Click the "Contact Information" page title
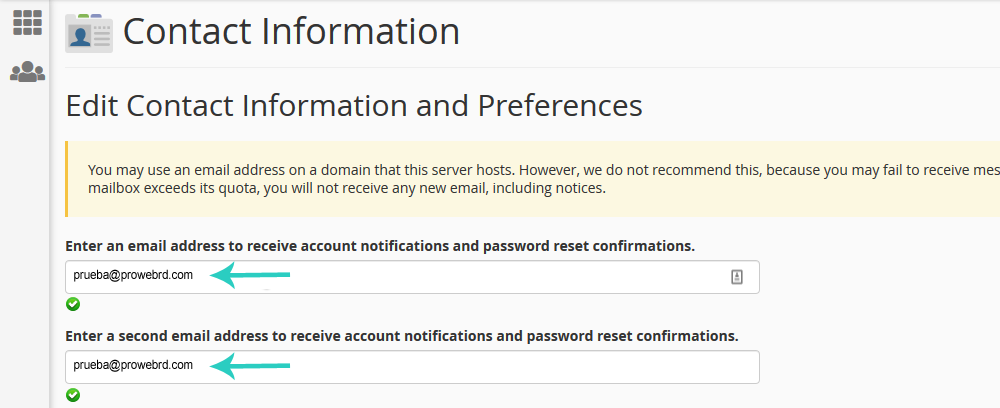Viewport: 1000px width, 408px height. point(291,32)
